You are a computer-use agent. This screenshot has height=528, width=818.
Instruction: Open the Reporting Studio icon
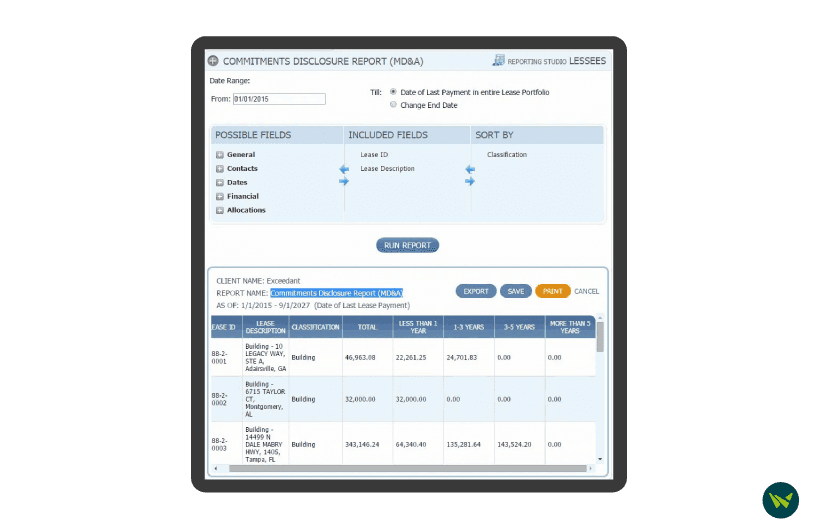(498, 61)
